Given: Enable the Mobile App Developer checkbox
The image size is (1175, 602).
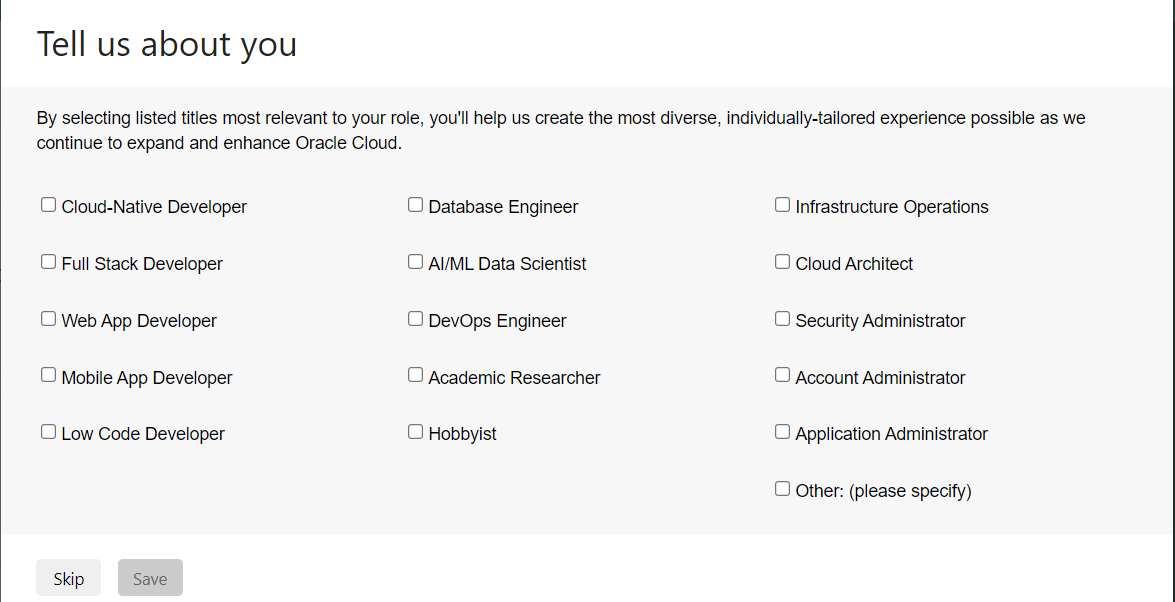Looking at the screenshot, I should pyautogui.click(x=49, y=375).
